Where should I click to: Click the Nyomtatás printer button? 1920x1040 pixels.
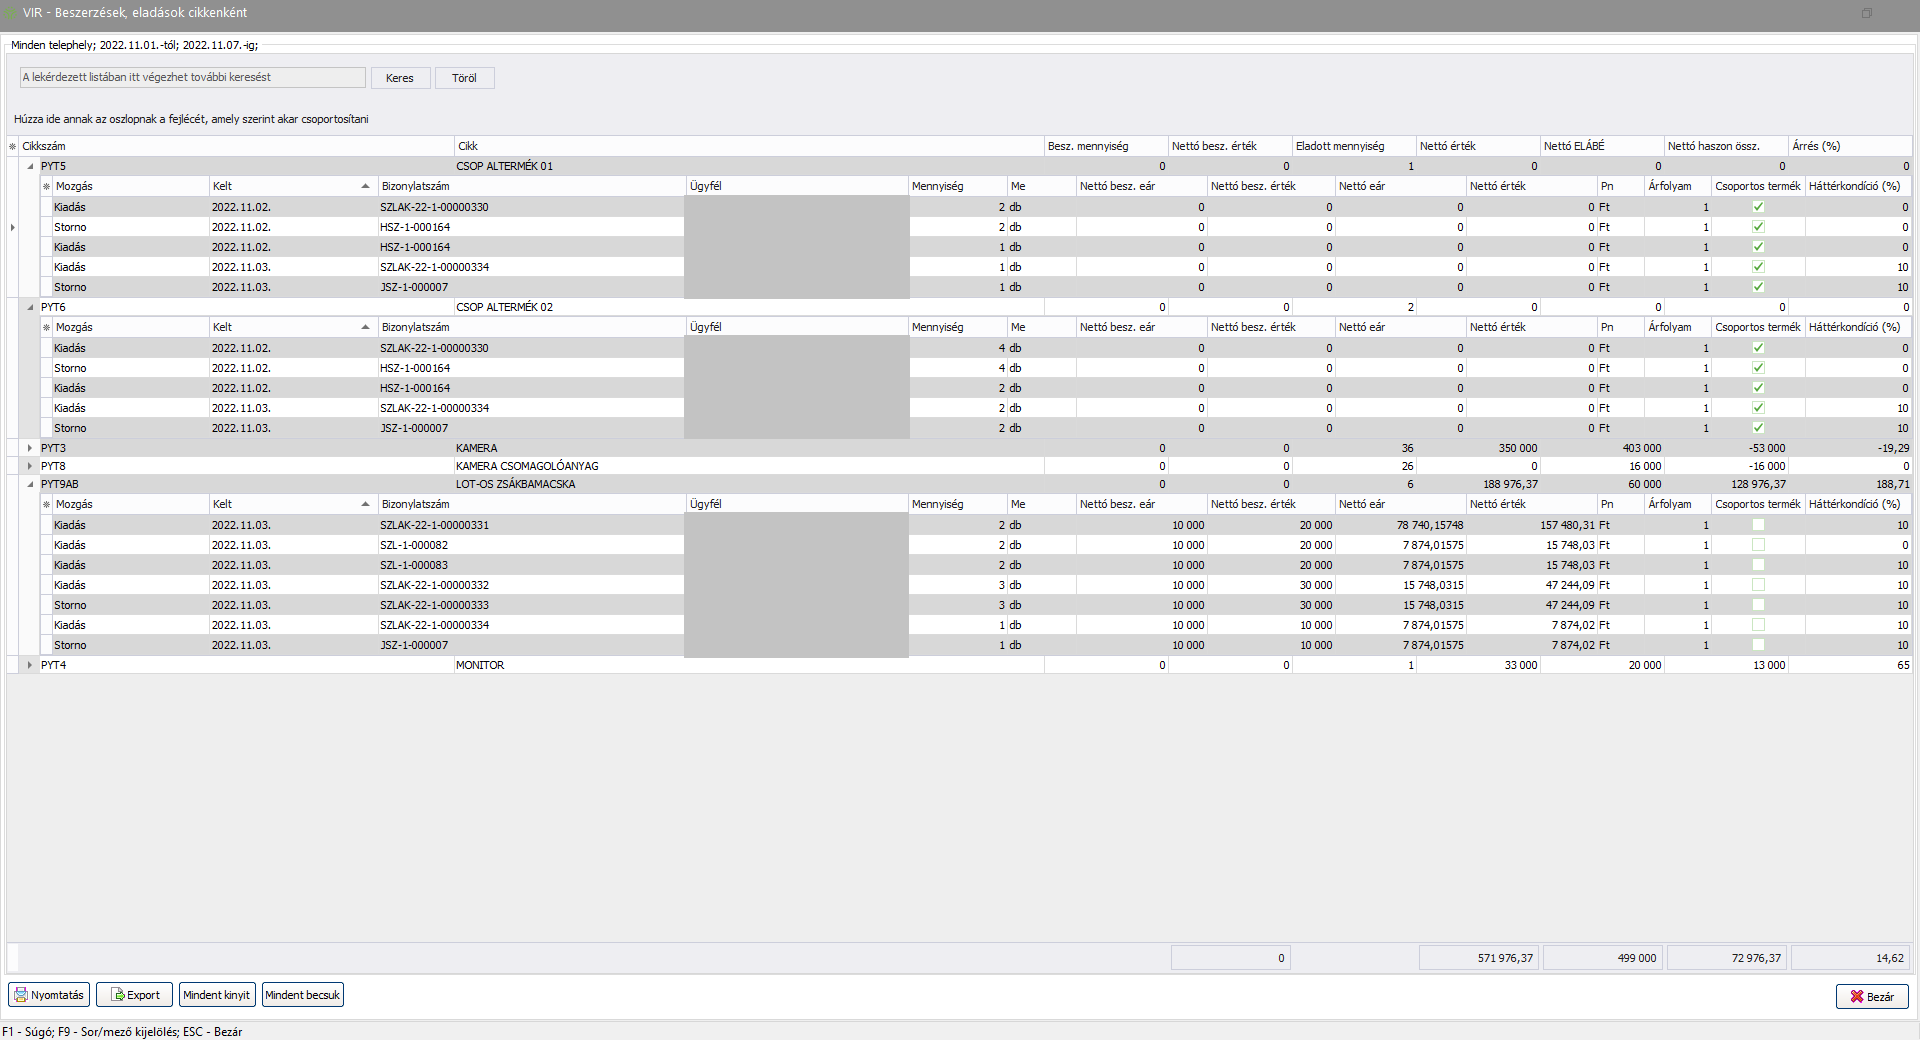(x=49, y=995)
